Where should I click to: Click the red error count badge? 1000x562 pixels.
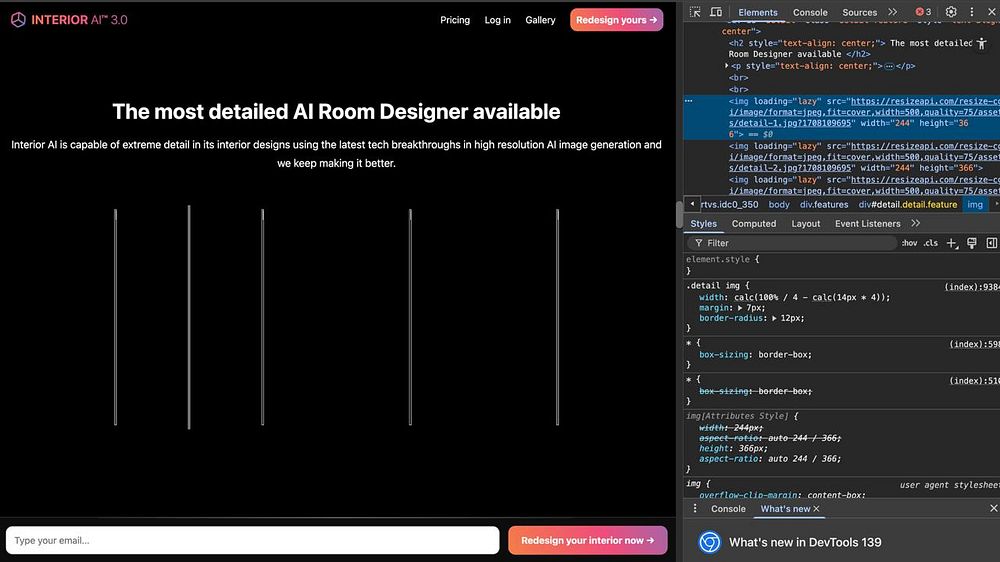pyautogui.click(x=923, y=12)
